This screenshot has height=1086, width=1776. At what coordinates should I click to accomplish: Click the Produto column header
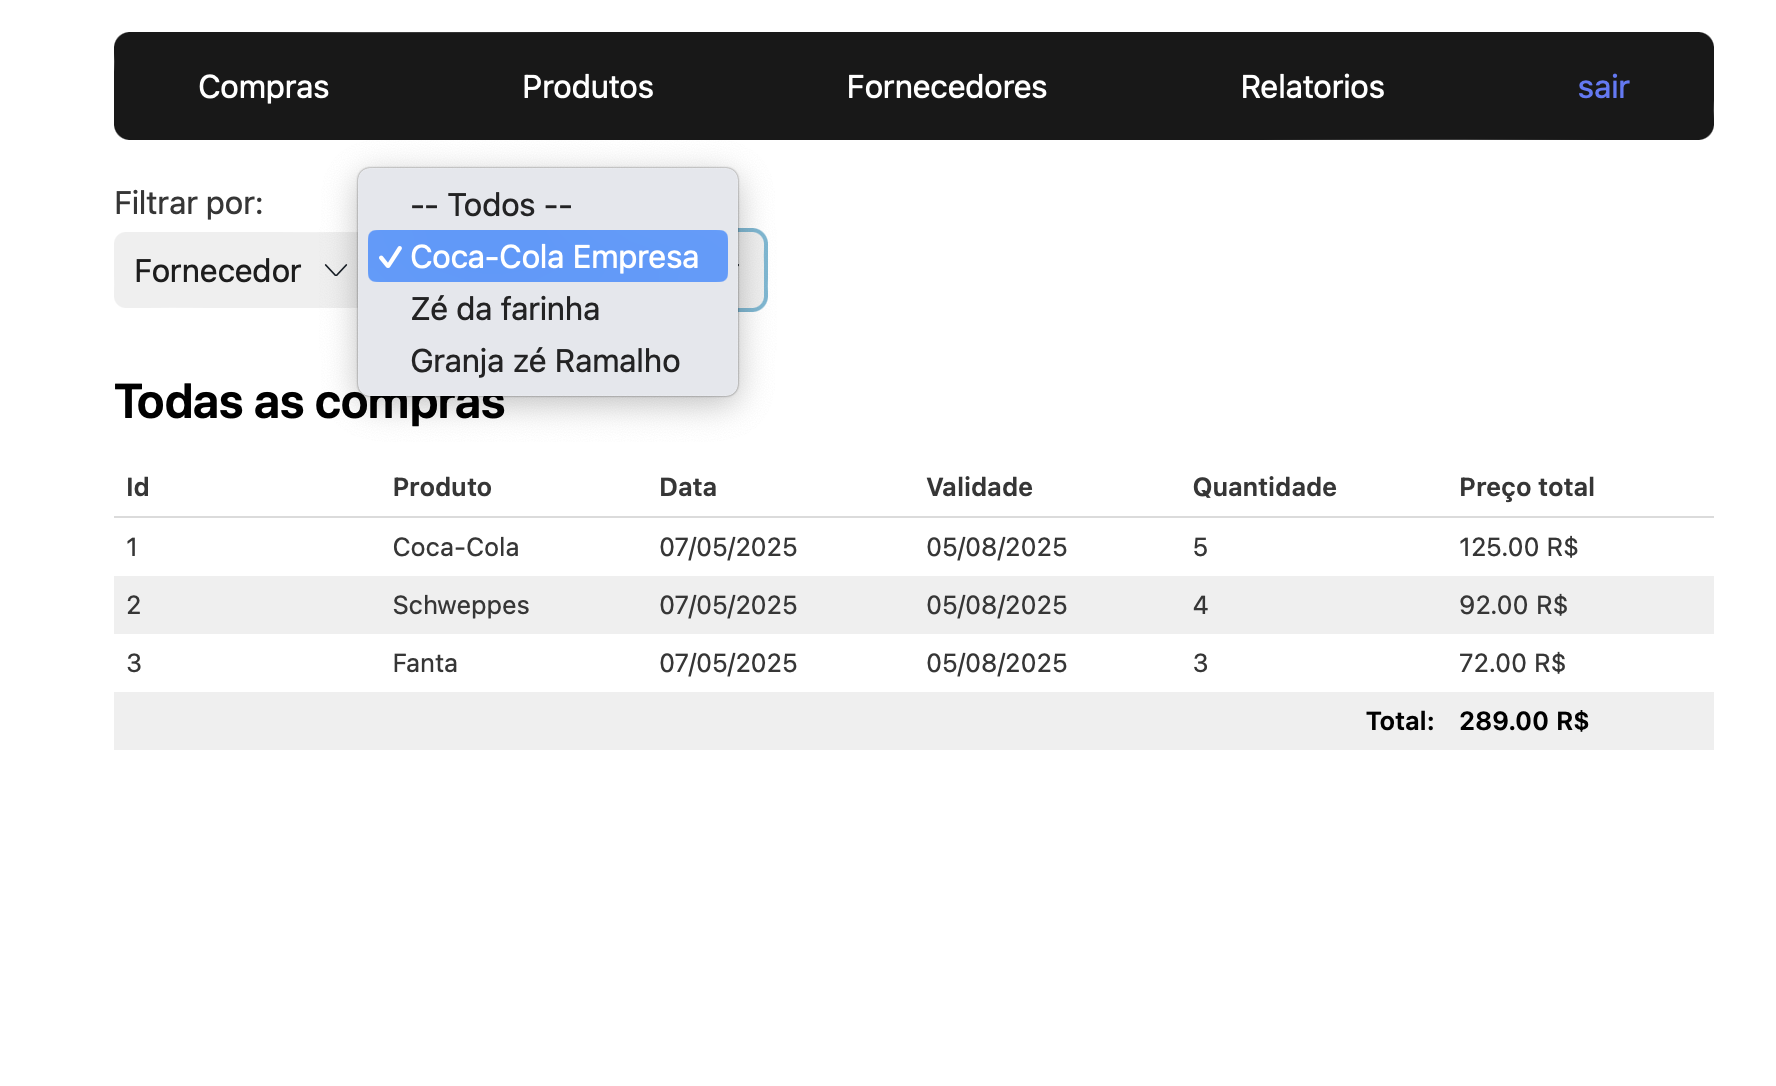tap(442, 487)
